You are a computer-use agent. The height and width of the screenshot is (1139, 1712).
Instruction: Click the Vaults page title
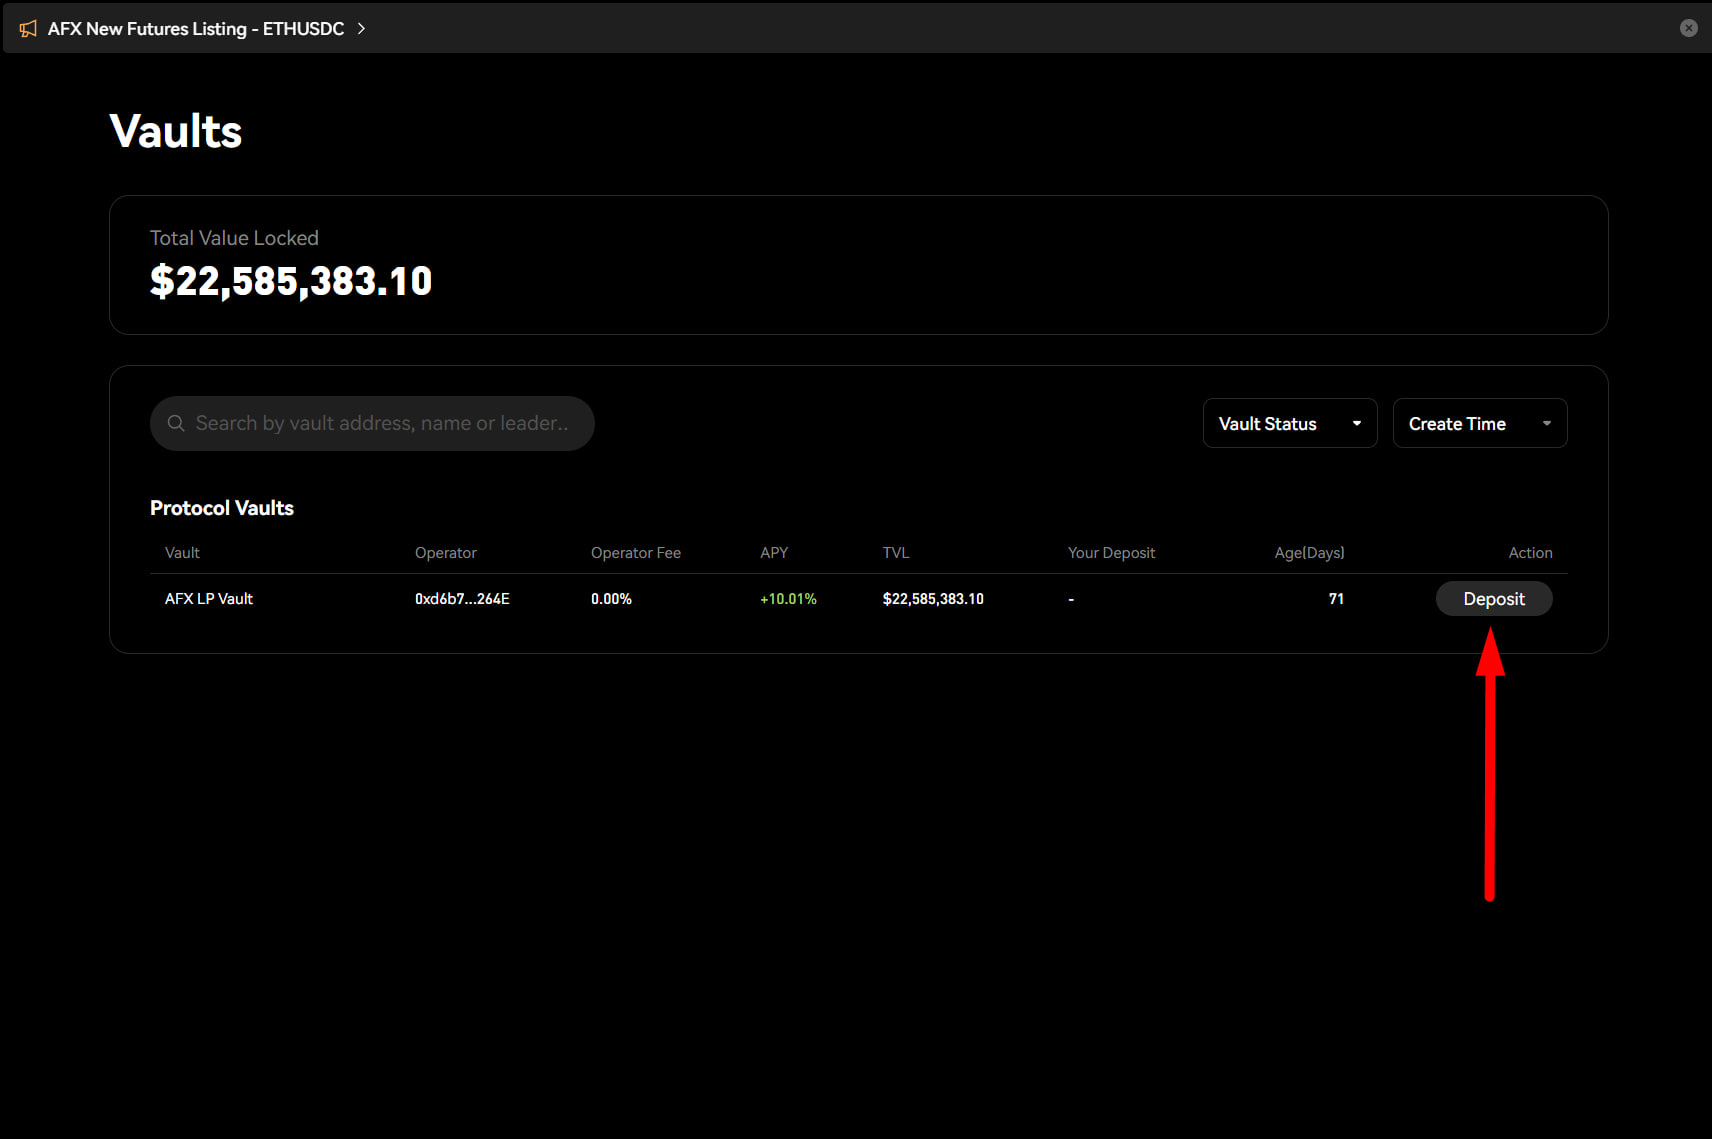[176, 131]
